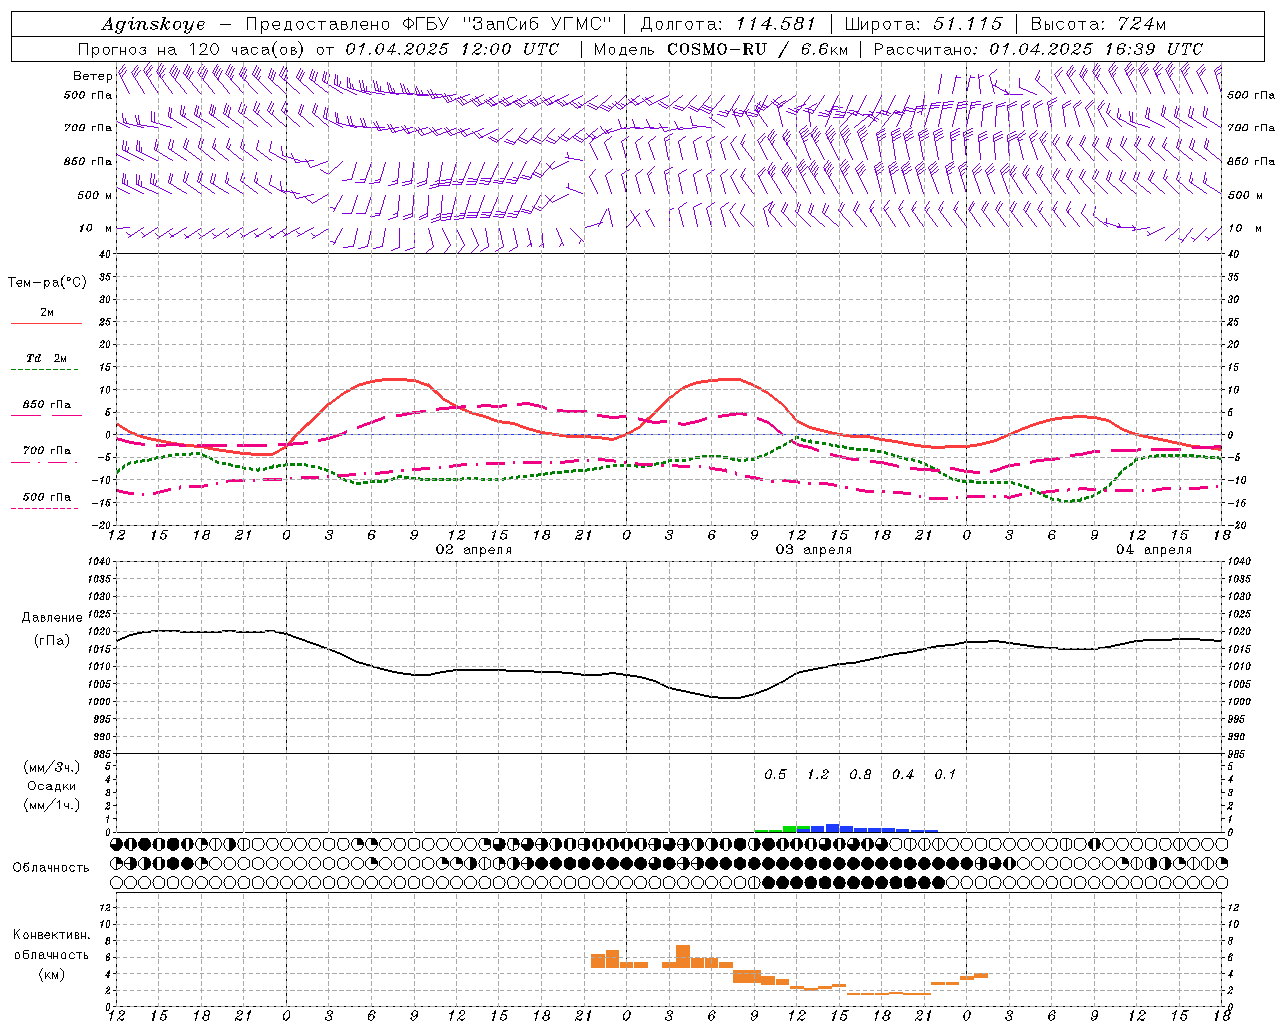The image size is (1280, 1024).
Task: Click the "850 гПа" temperature legend entry
Action: coord(46,405)
